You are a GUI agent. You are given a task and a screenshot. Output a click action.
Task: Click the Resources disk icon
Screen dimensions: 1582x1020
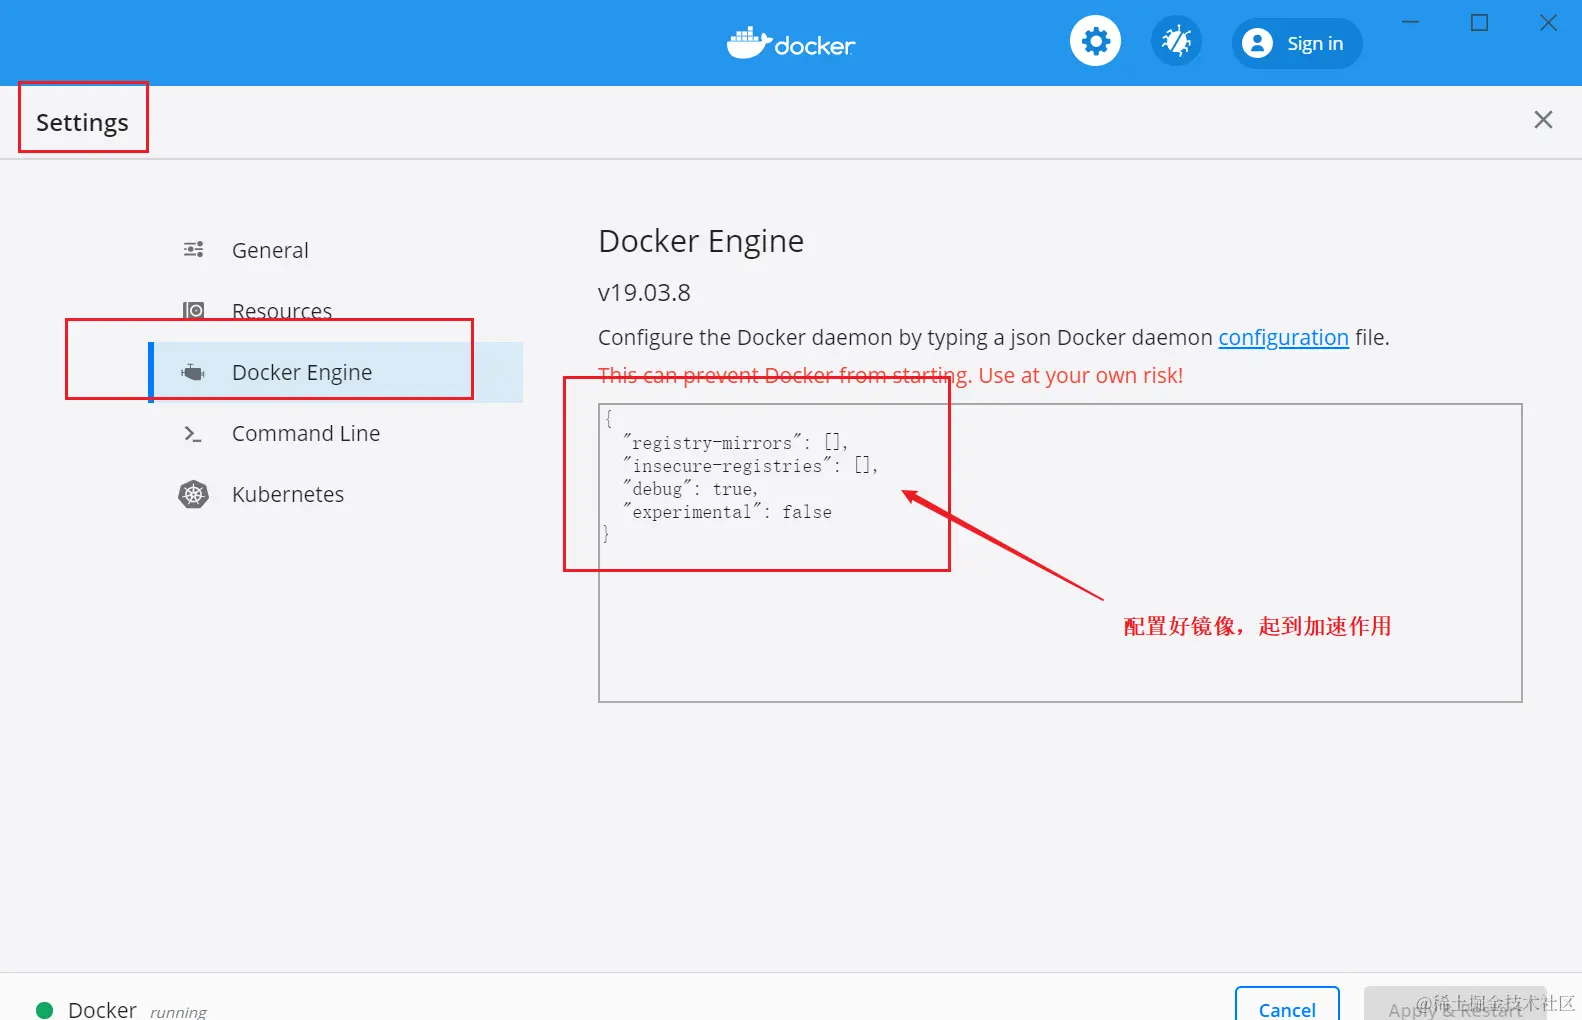(194, 310)
